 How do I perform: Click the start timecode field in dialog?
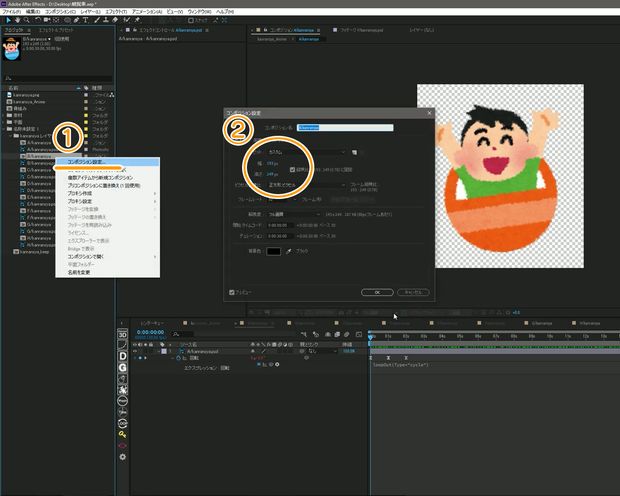click(278, 225)
